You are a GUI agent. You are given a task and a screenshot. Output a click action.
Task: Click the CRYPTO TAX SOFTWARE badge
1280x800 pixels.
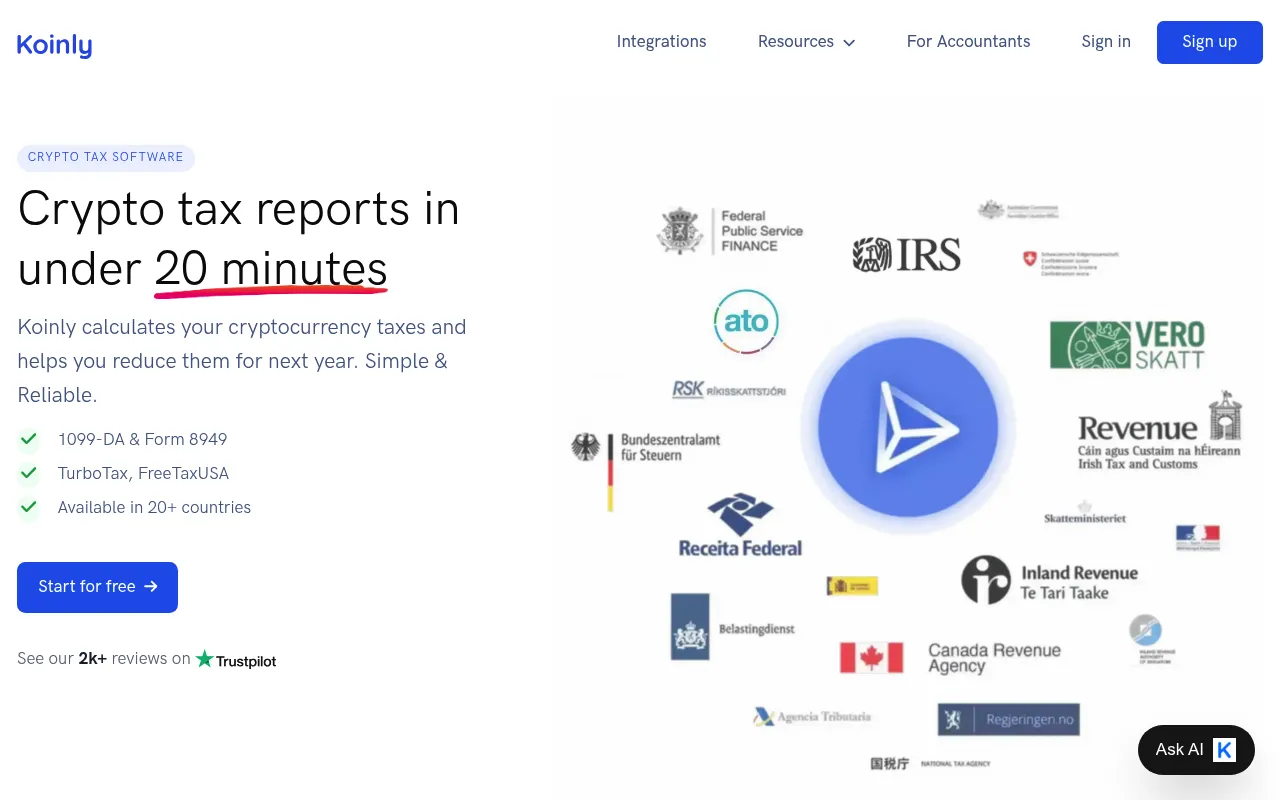click(106, 157)
